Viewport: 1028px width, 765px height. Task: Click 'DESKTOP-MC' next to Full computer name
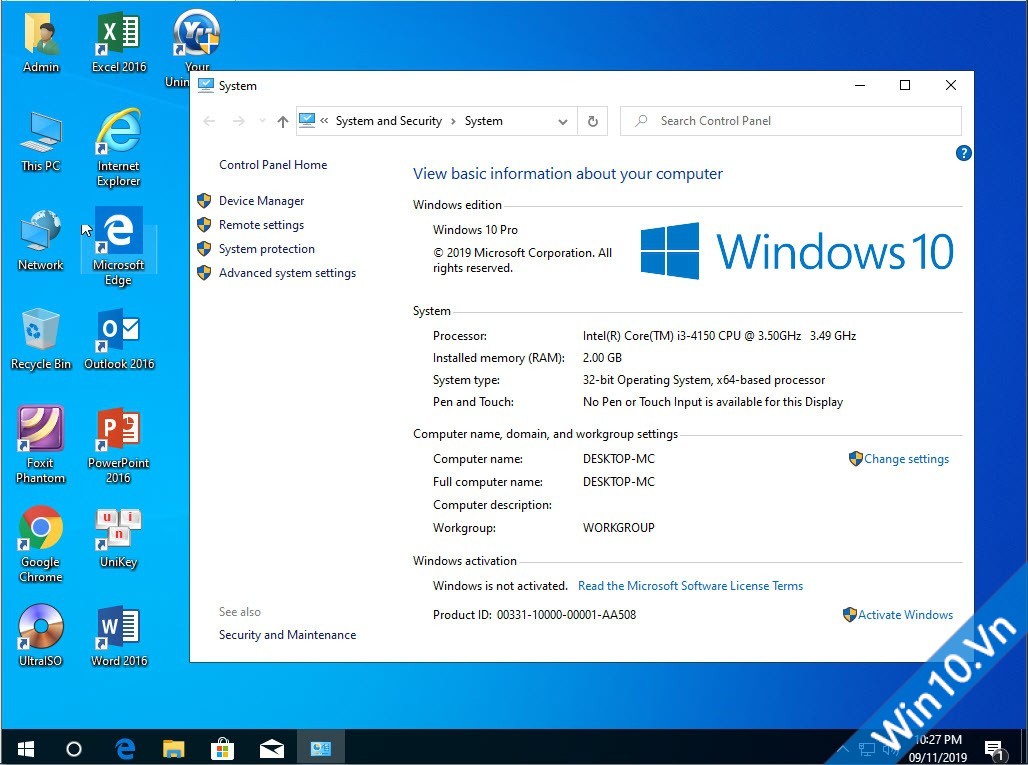618,482
